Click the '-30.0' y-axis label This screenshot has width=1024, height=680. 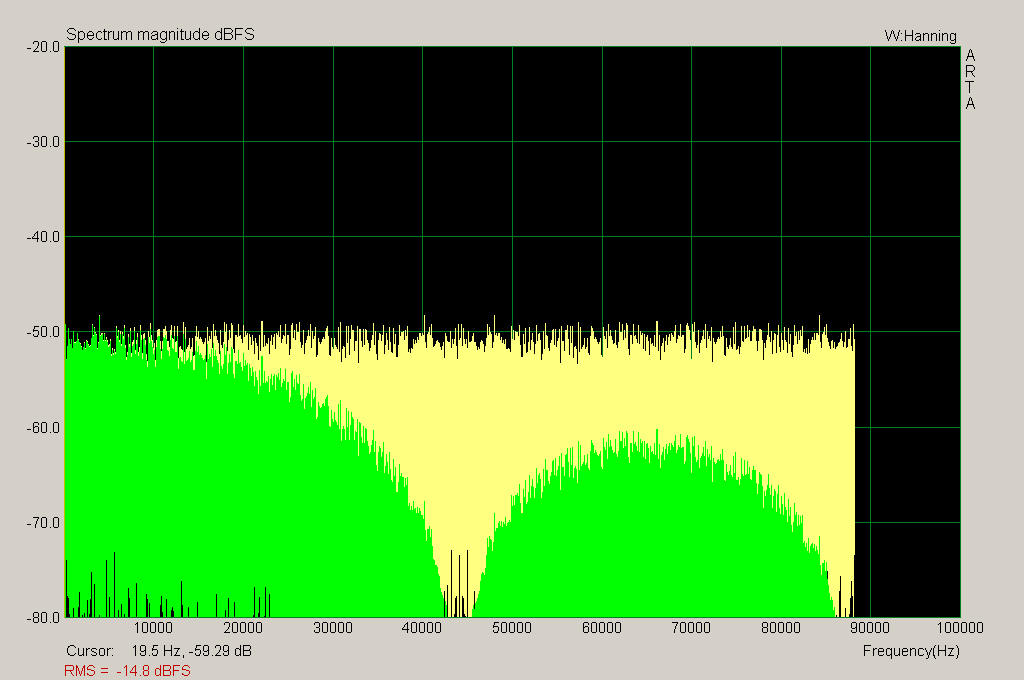tap(43, 142)
